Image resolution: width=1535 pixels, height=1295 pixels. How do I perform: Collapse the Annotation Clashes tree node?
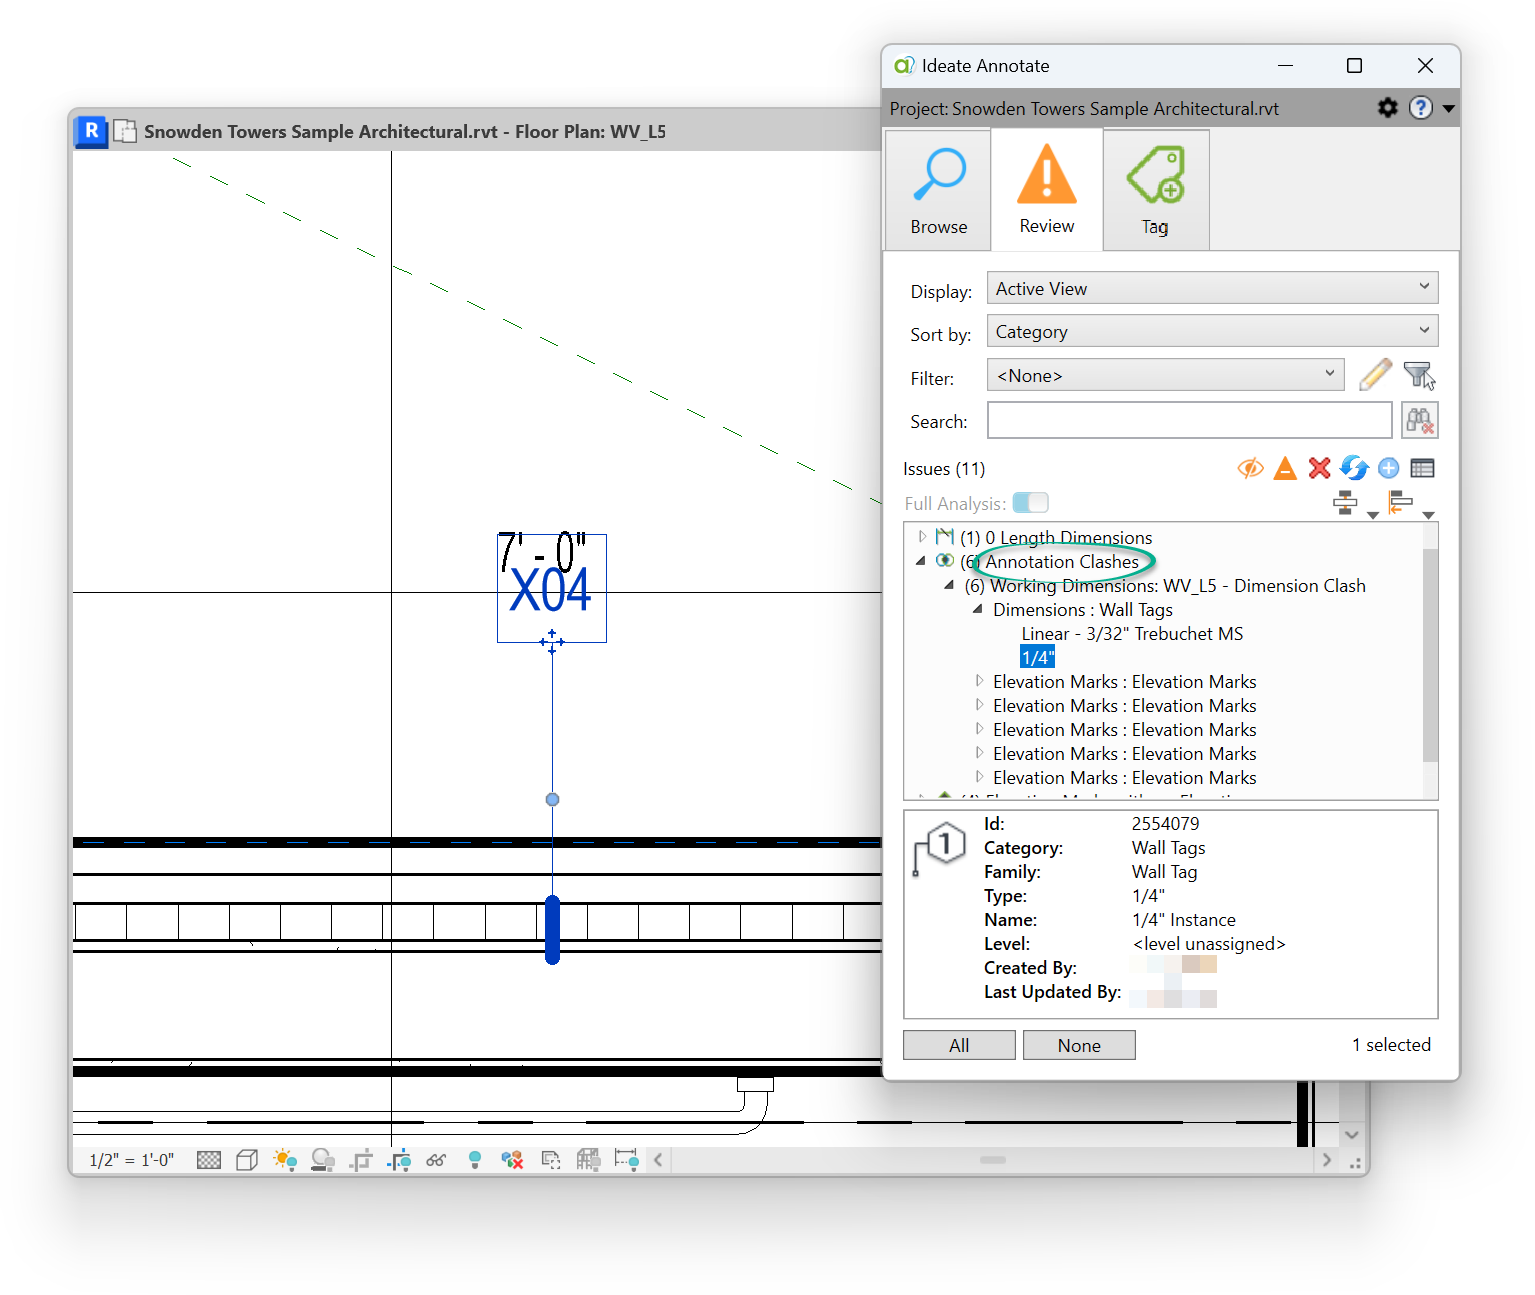[x=921, y=561]
